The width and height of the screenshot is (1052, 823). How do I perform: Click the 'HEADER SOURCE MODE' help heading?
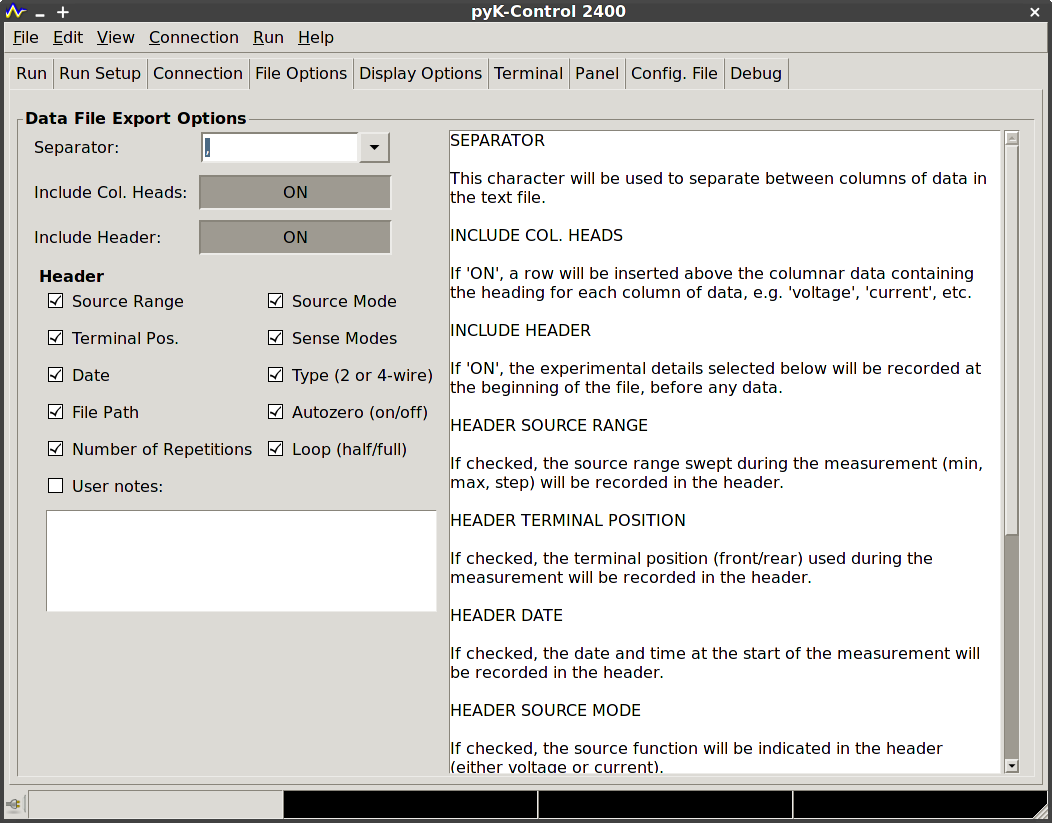click(x=545, y=710)
